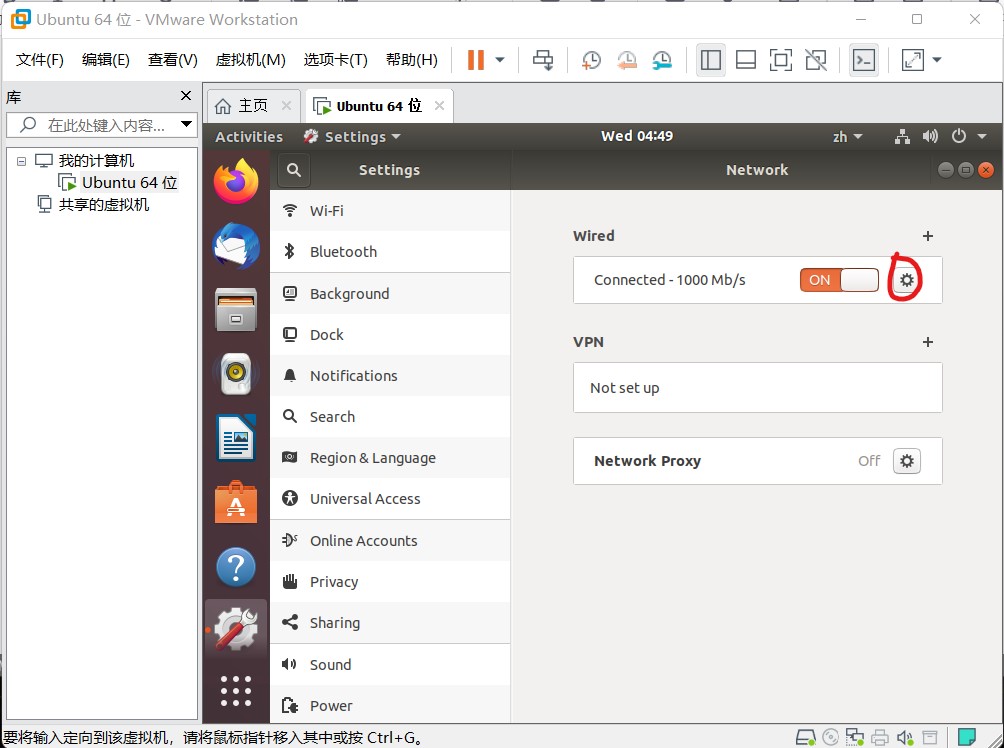Open Region & Language settings

(x=390, y=458)
